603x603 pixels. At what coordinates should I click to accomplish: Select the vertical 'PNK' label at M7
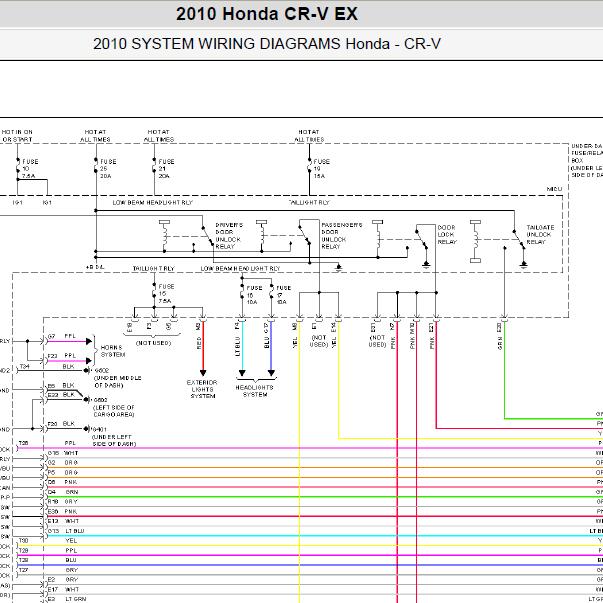coord(393,343)
